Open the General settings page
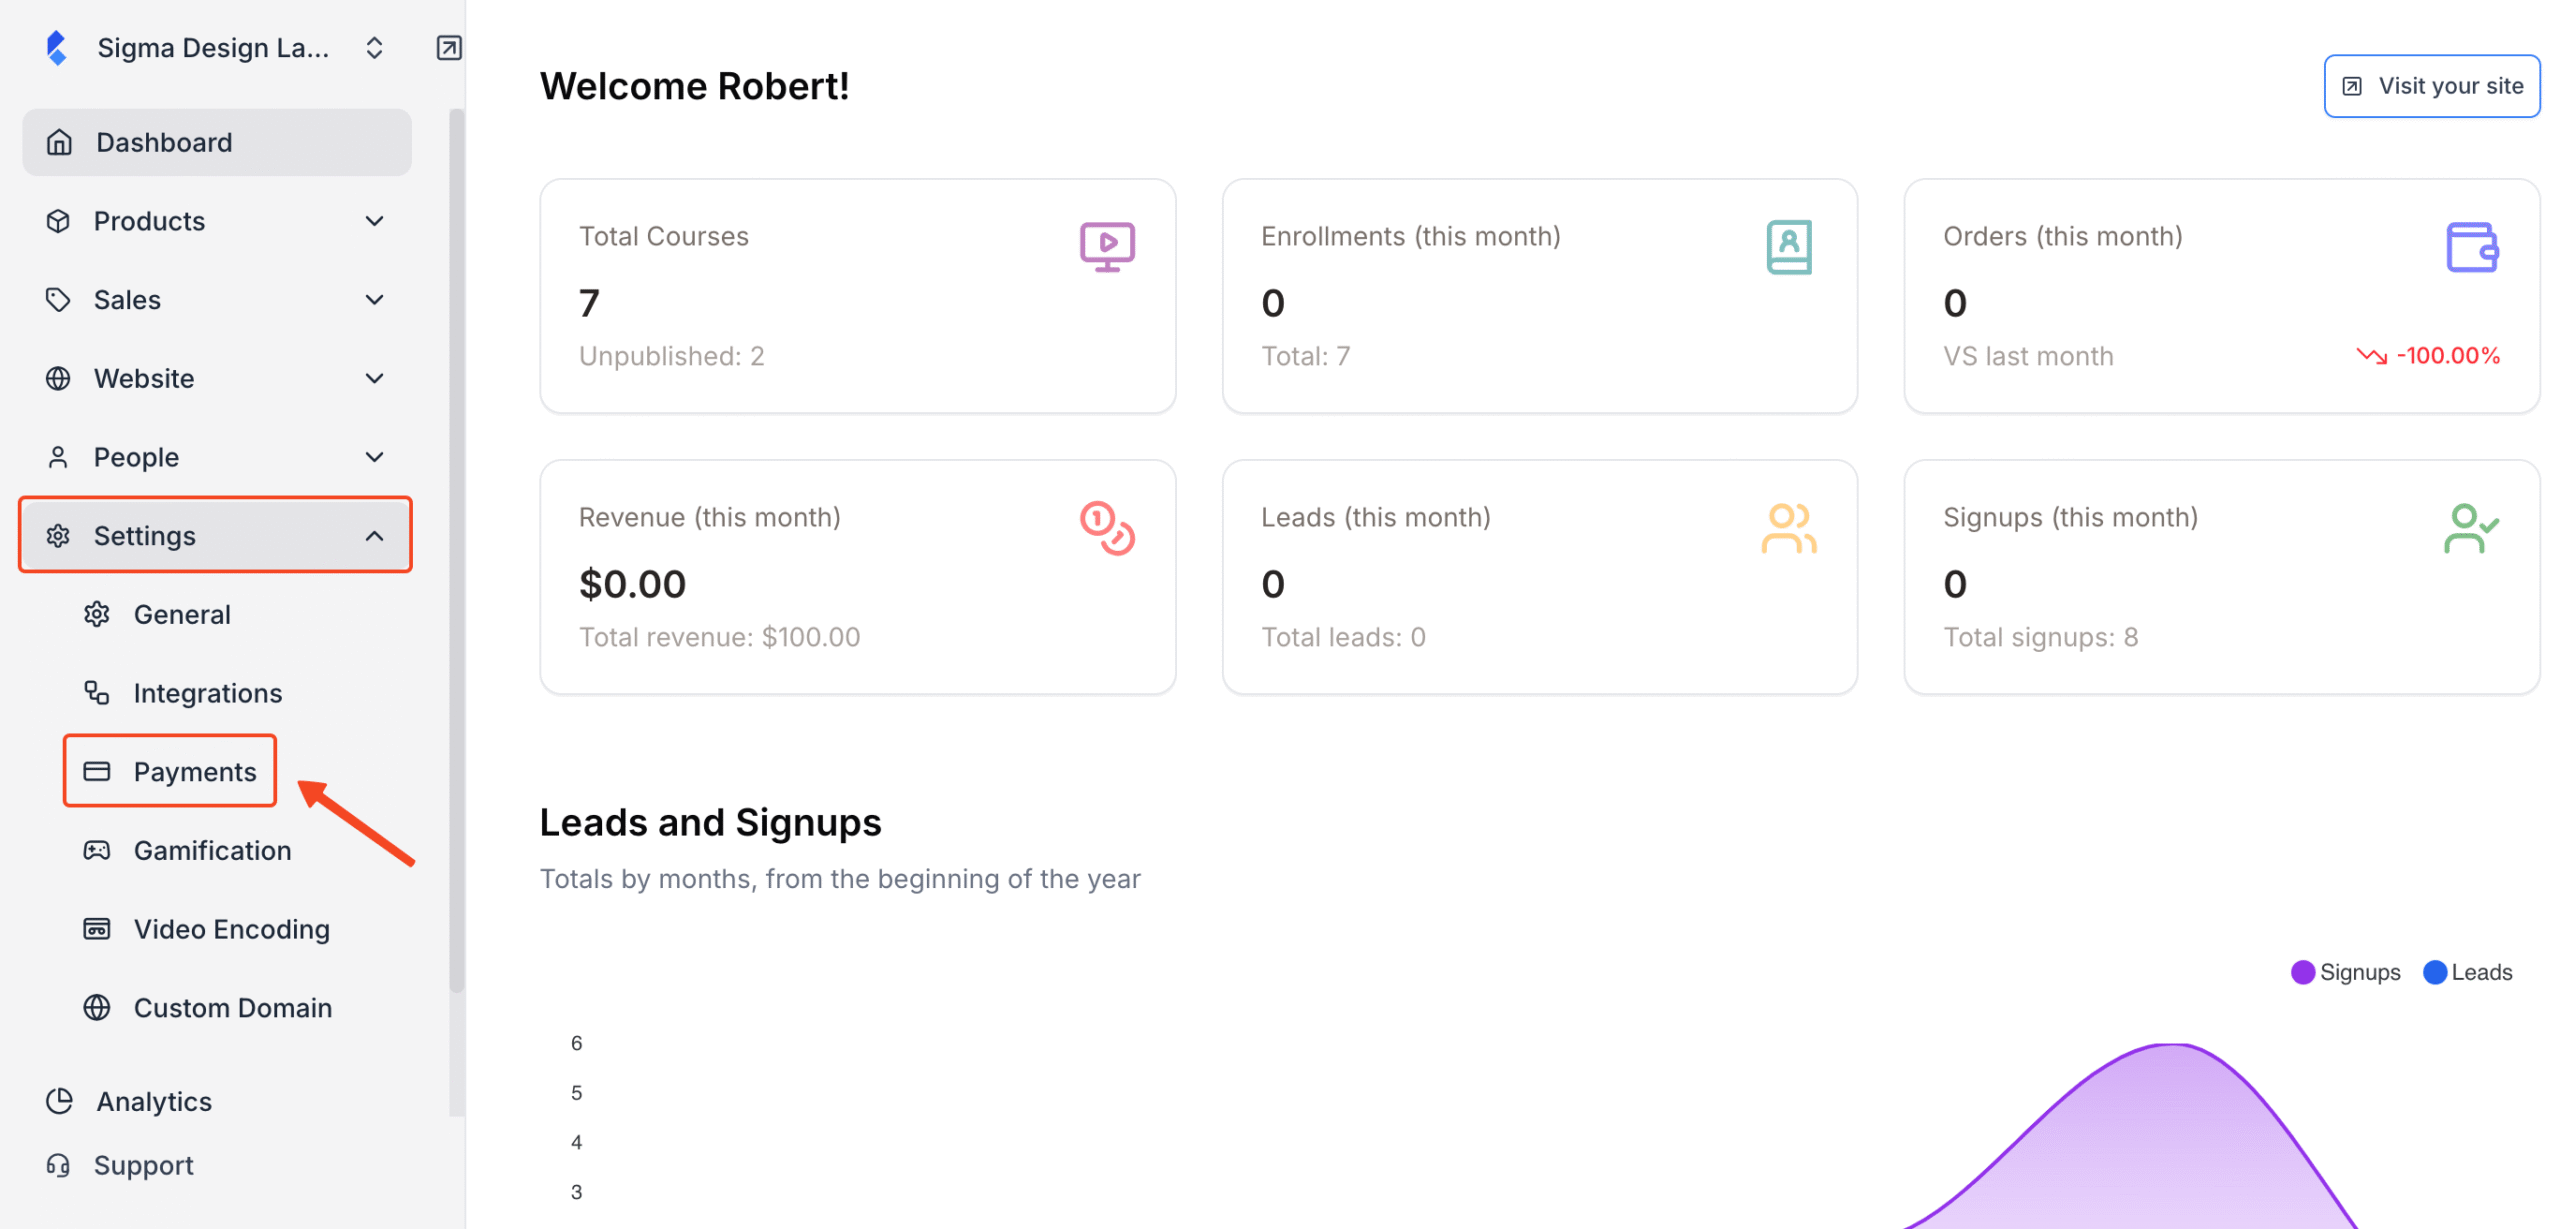The width and height of the screenshot is (2560, 1229). (182, 614)
